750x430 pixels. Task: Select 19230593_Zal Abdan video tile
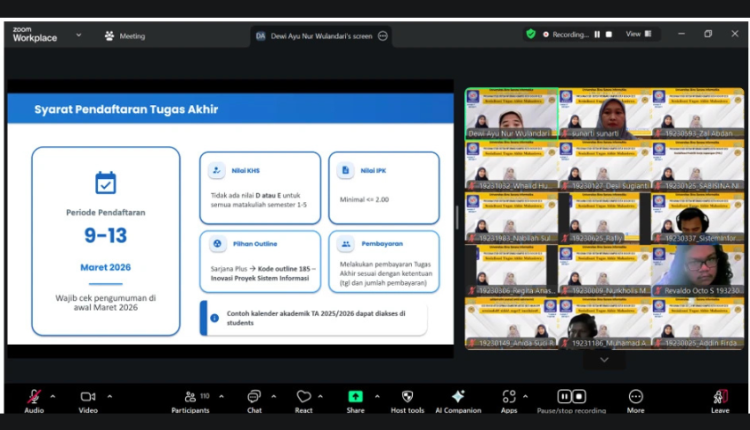pyautogui.click(x=698, y=113)
